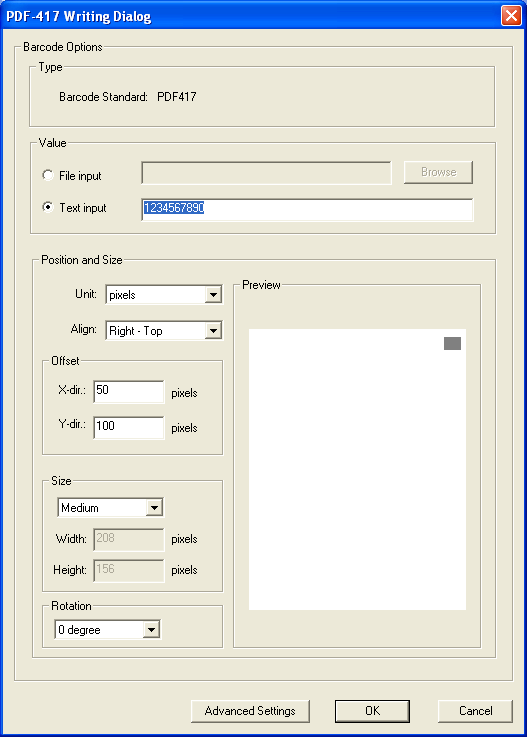Screen dimensions: 527x737
Task: Confirm with the OK button
Action: [x=372, y=711]
